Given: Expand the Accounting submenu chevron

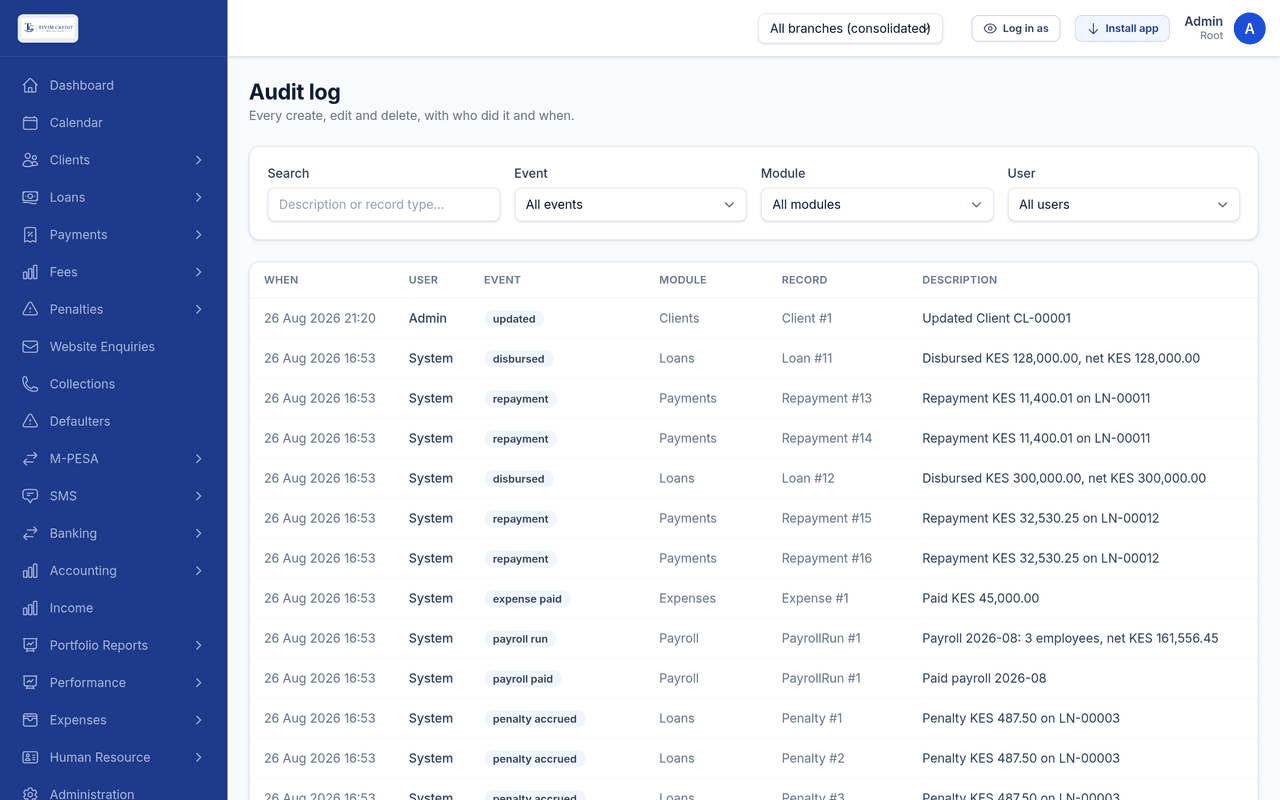Looking at the screenshot, I should point(198,570).
